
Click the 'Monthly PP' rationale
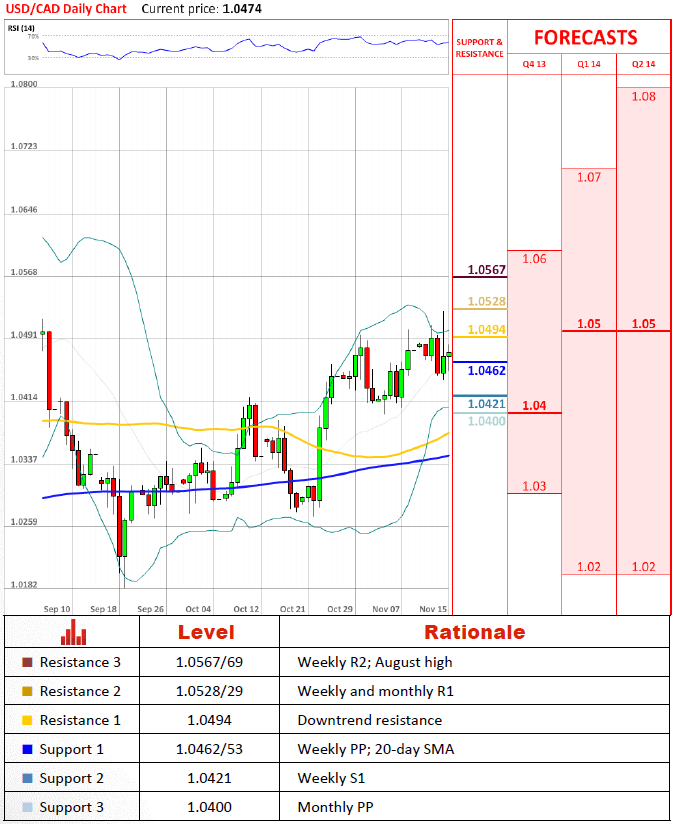click(x=335, y=807)
